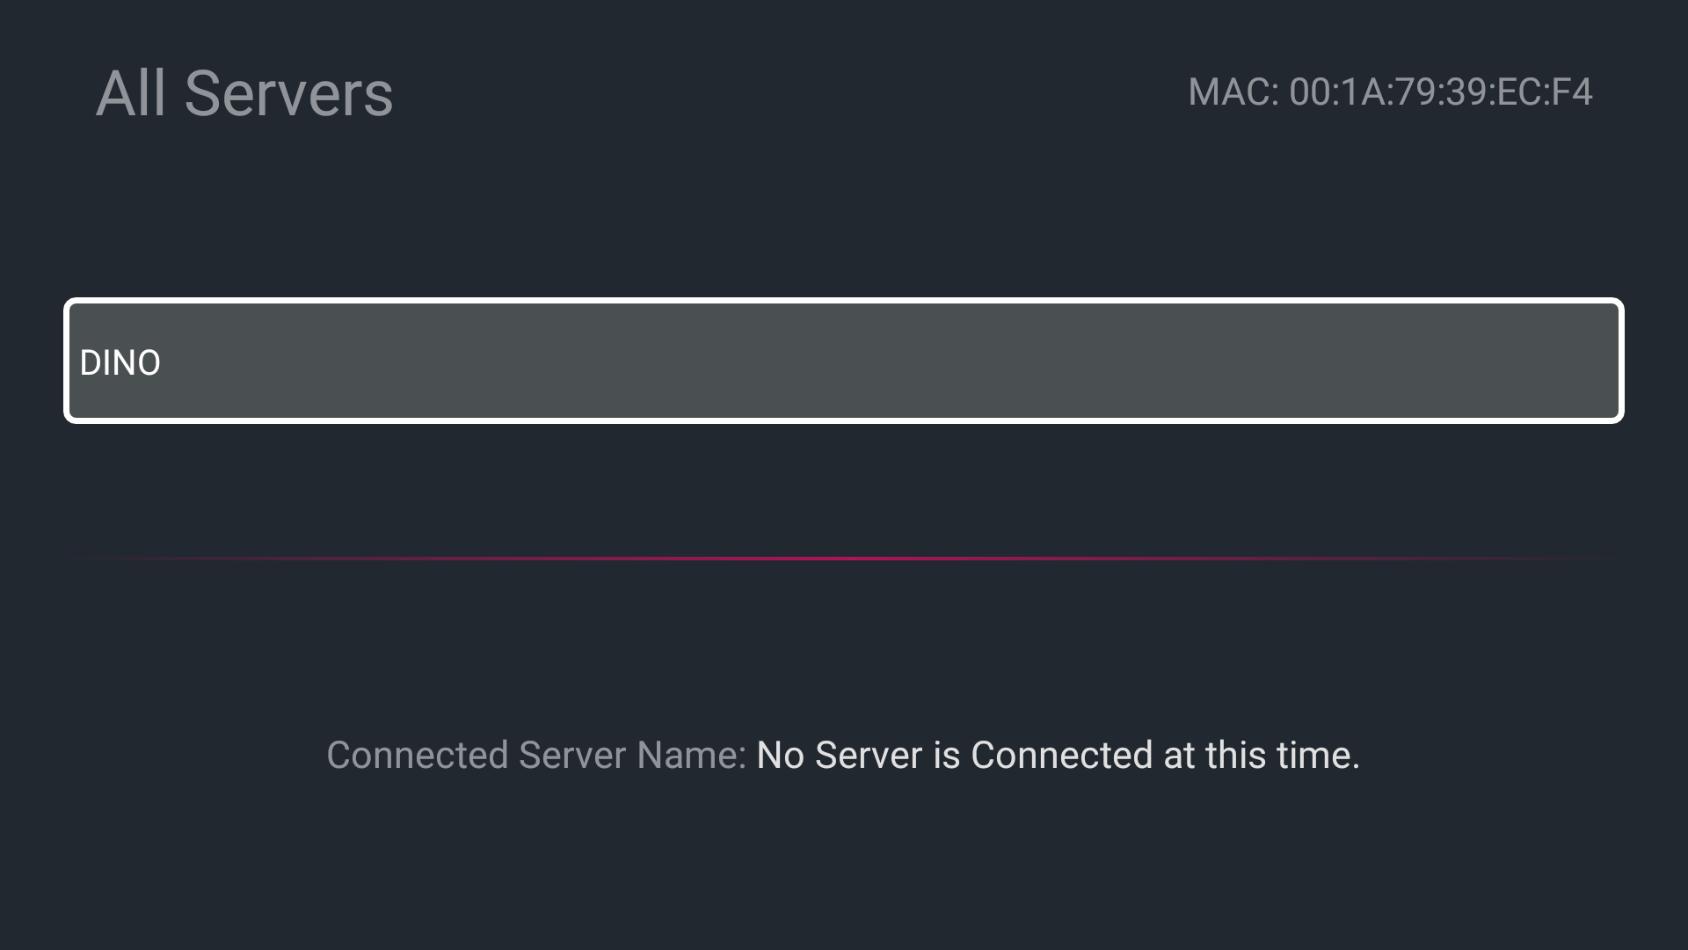Click the DINO server name text
This screenshot has height=950, width=1688.
point(120,363)
